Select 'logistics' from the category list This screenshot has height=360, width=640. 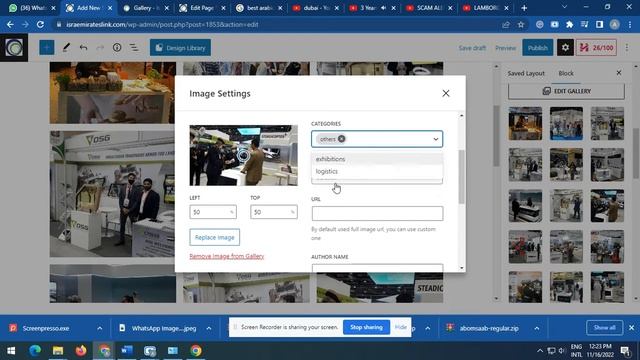pyautogui.click(x=377, y=171)
